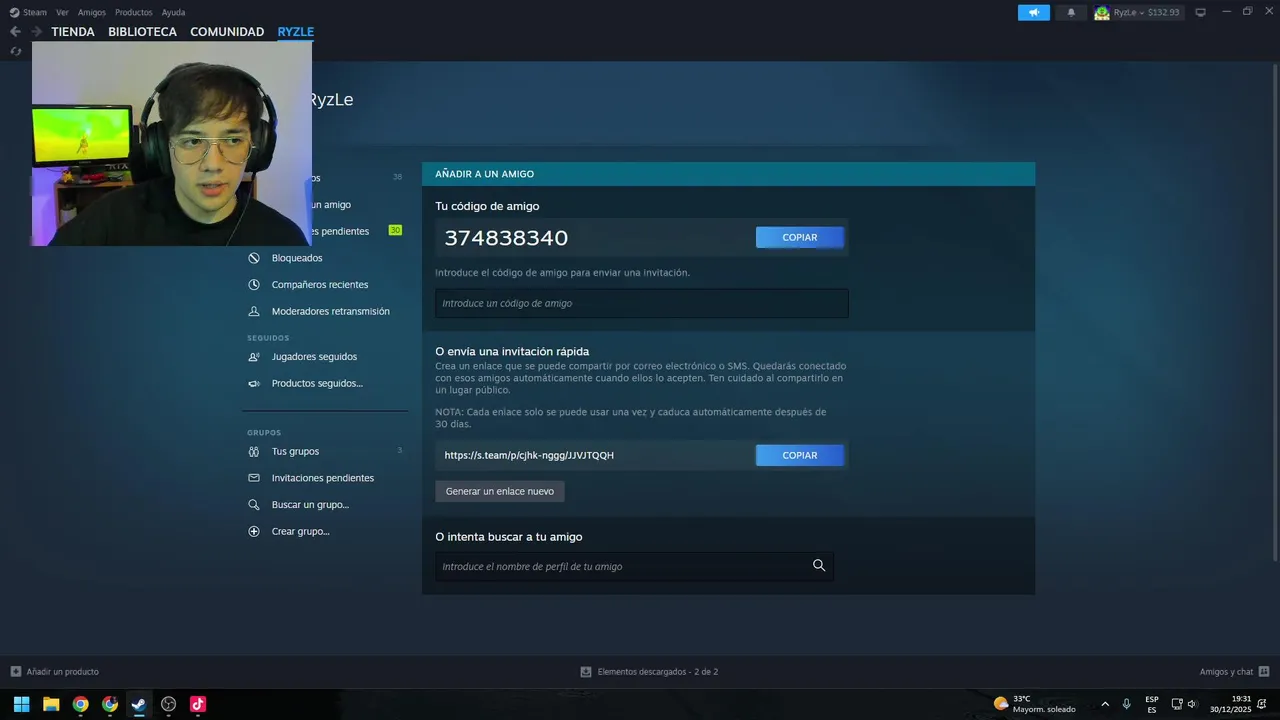The height and width of the screenshot is (720, 1280).
Task: Select Crear grupo...
Action: [x=300, y=531]
